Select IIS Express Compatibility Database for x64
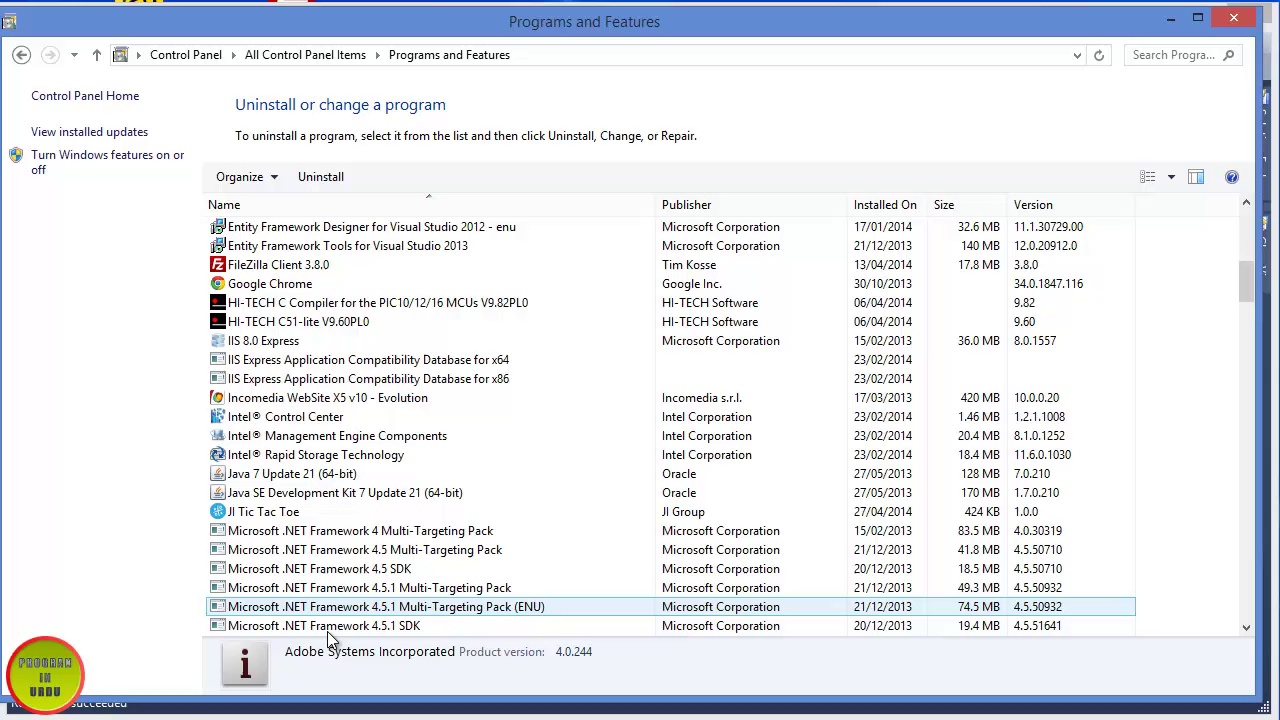Viewport: 1280px width, 720px height. click(670, 360)
